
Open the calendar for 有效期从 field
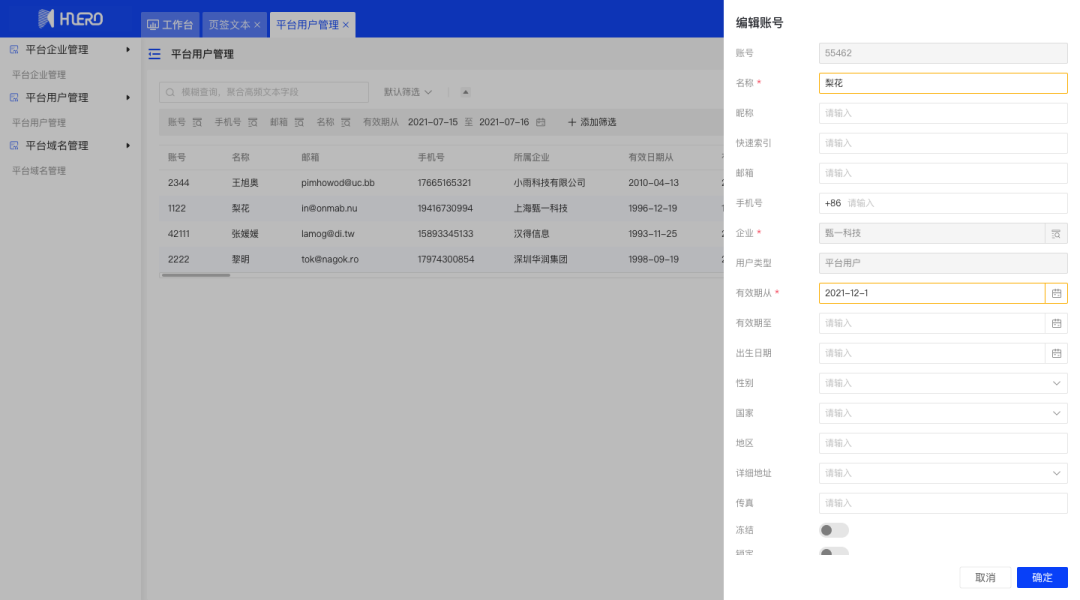[1056, 293]
